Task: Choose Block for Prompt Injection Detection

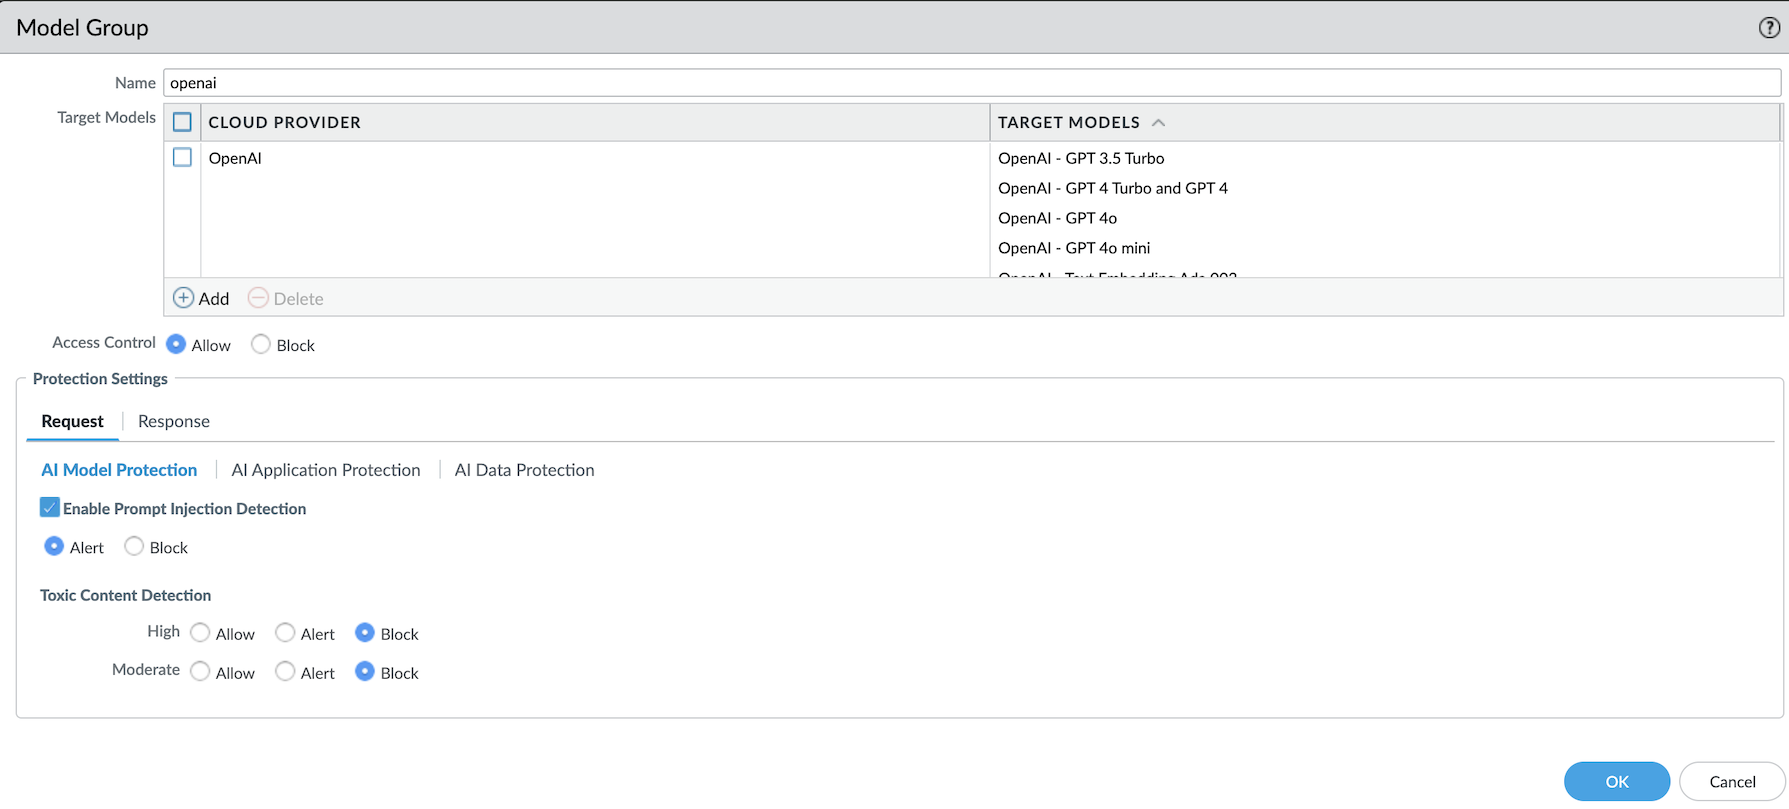Action: pos(134,546)
